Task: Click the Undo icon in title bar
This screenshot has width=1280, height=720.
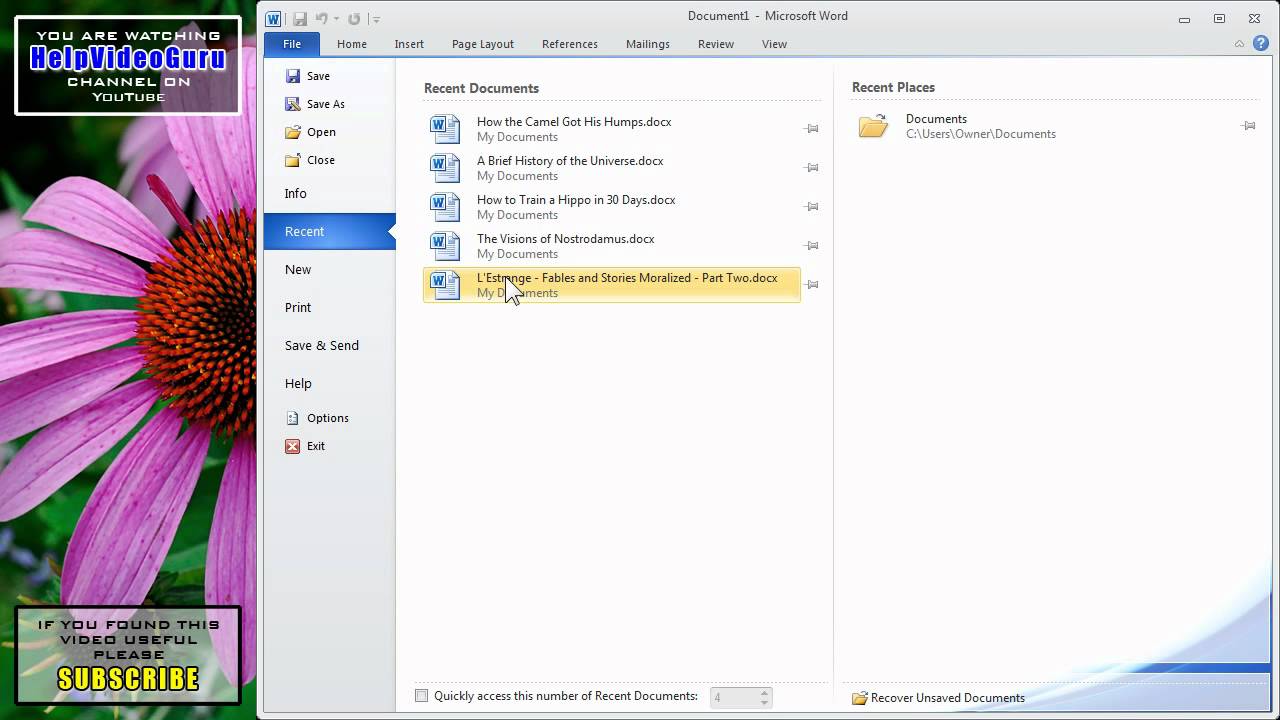Action: coord(322,18)
